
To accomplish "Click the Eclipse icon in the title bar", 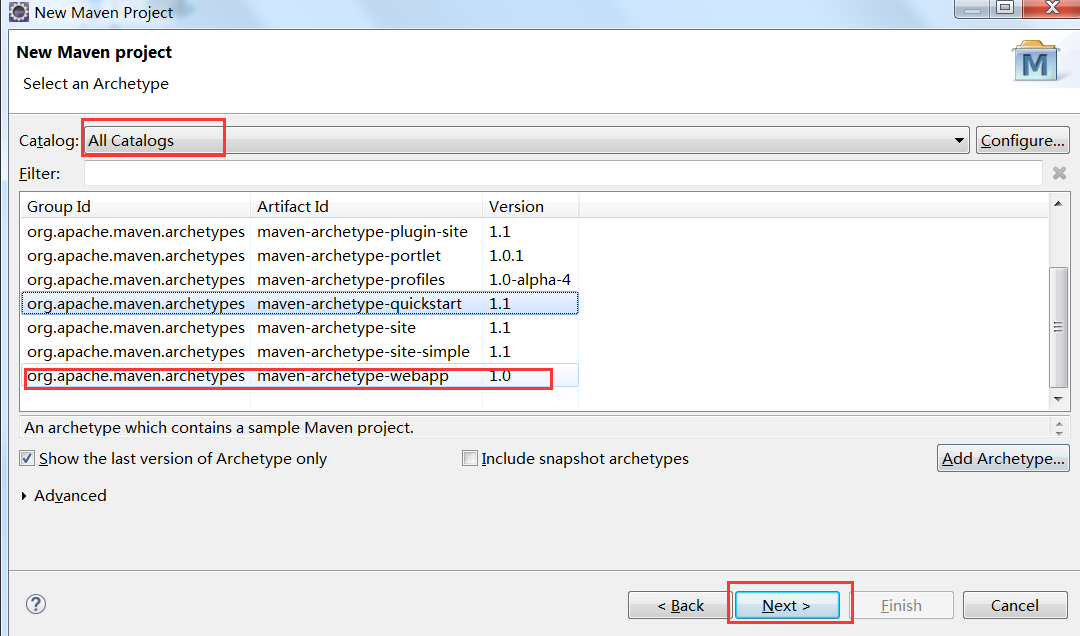I will [19, 12].
